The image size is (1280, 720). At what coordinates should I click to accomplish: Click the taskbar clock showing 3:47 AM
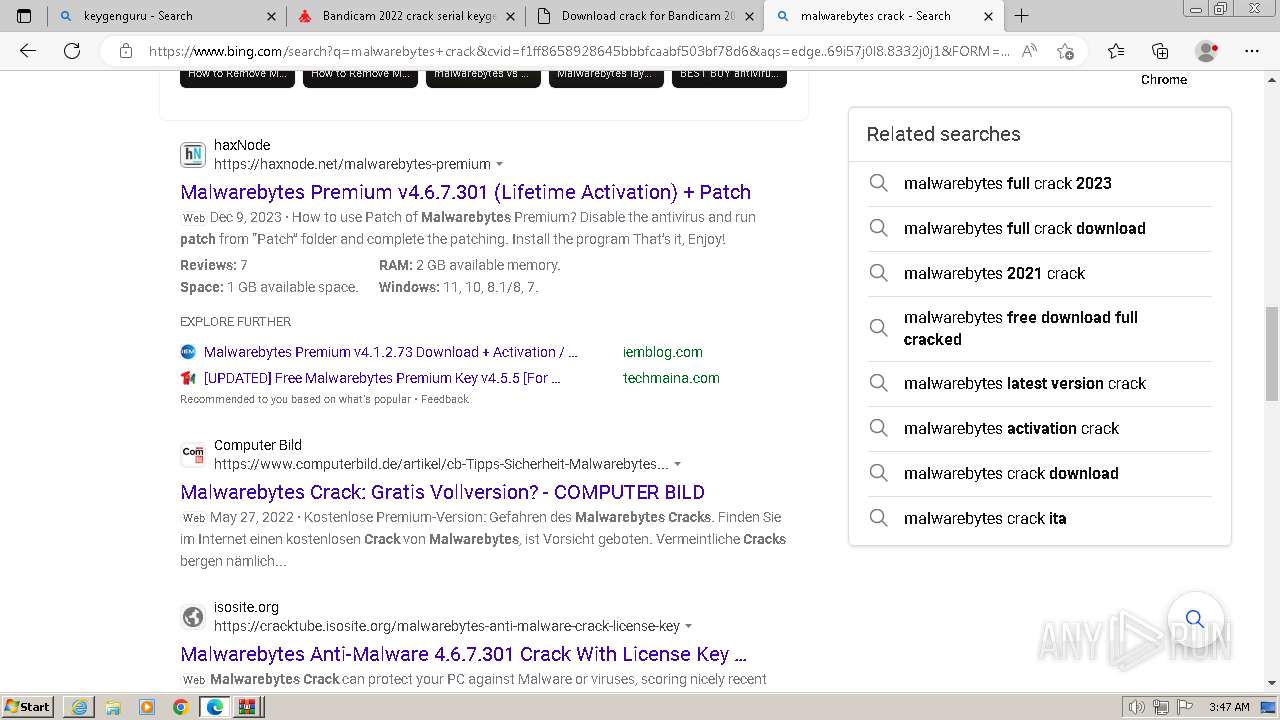tap(1228, 707)
